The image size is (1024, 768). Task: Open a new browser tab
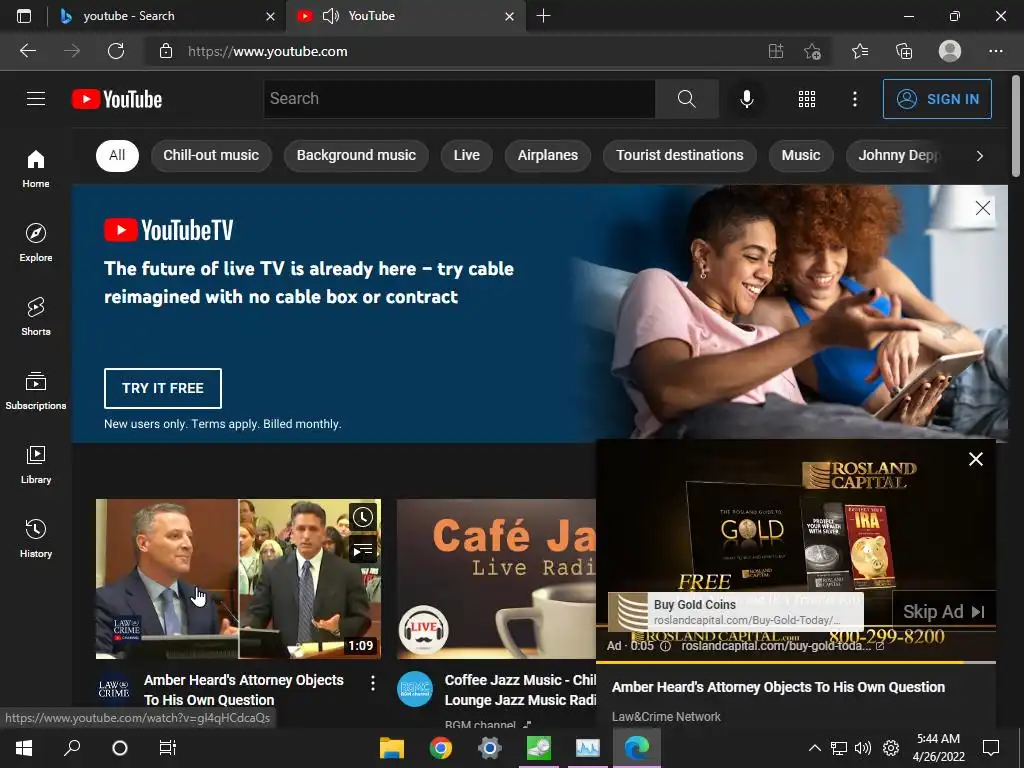(x=543, y=16)
